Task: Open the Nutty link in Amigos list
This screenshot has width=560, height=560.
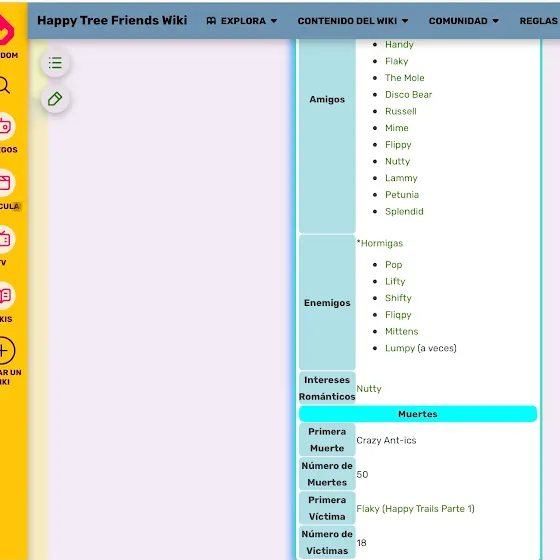Action: (x=398, y=161)
